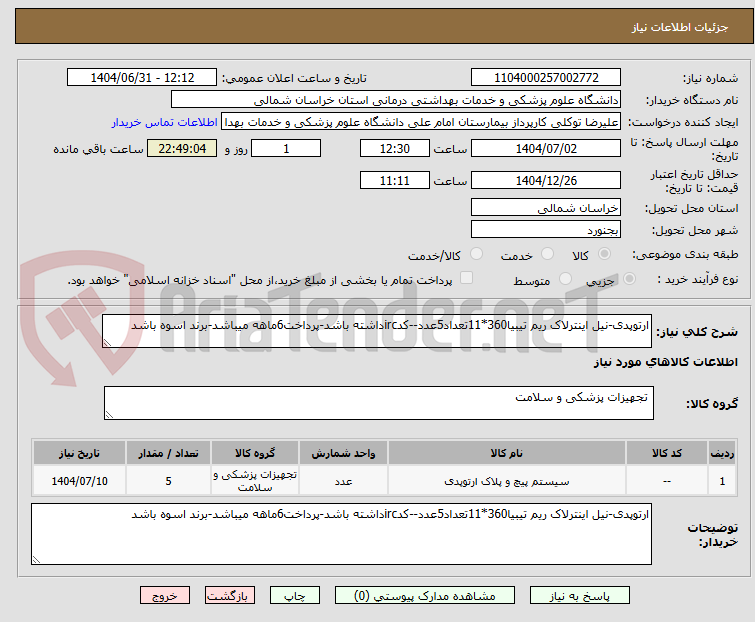Click the گروه کالا column header

coord(255,453)
